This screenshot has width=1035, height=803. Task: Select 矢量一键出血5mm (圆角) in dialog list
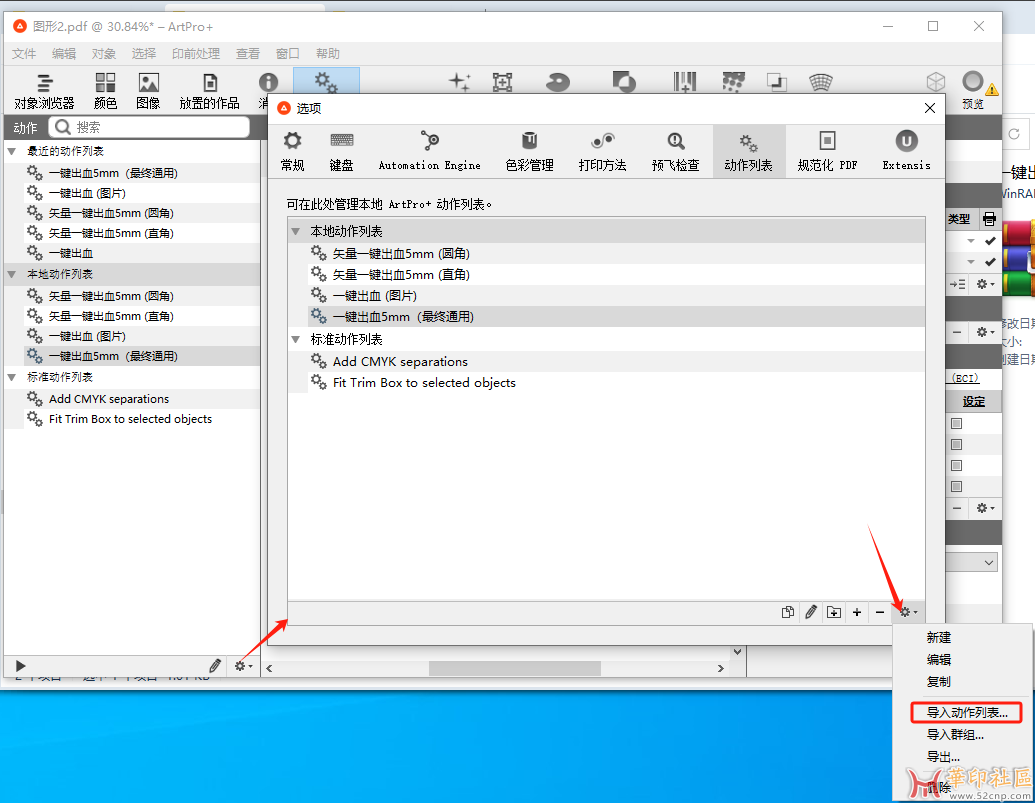tap(616, 253)
